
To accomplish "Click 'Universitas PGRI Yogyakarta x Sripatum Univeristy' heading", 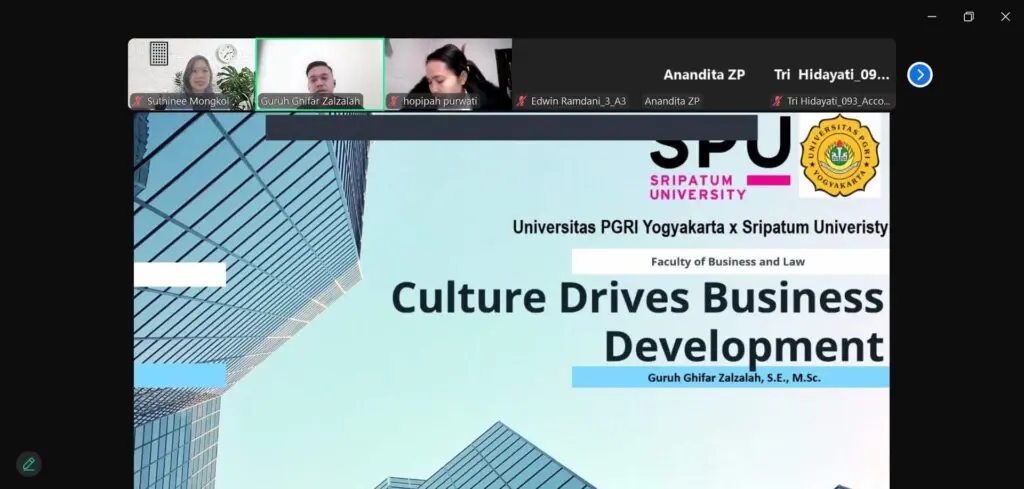I will click(700, 227).
